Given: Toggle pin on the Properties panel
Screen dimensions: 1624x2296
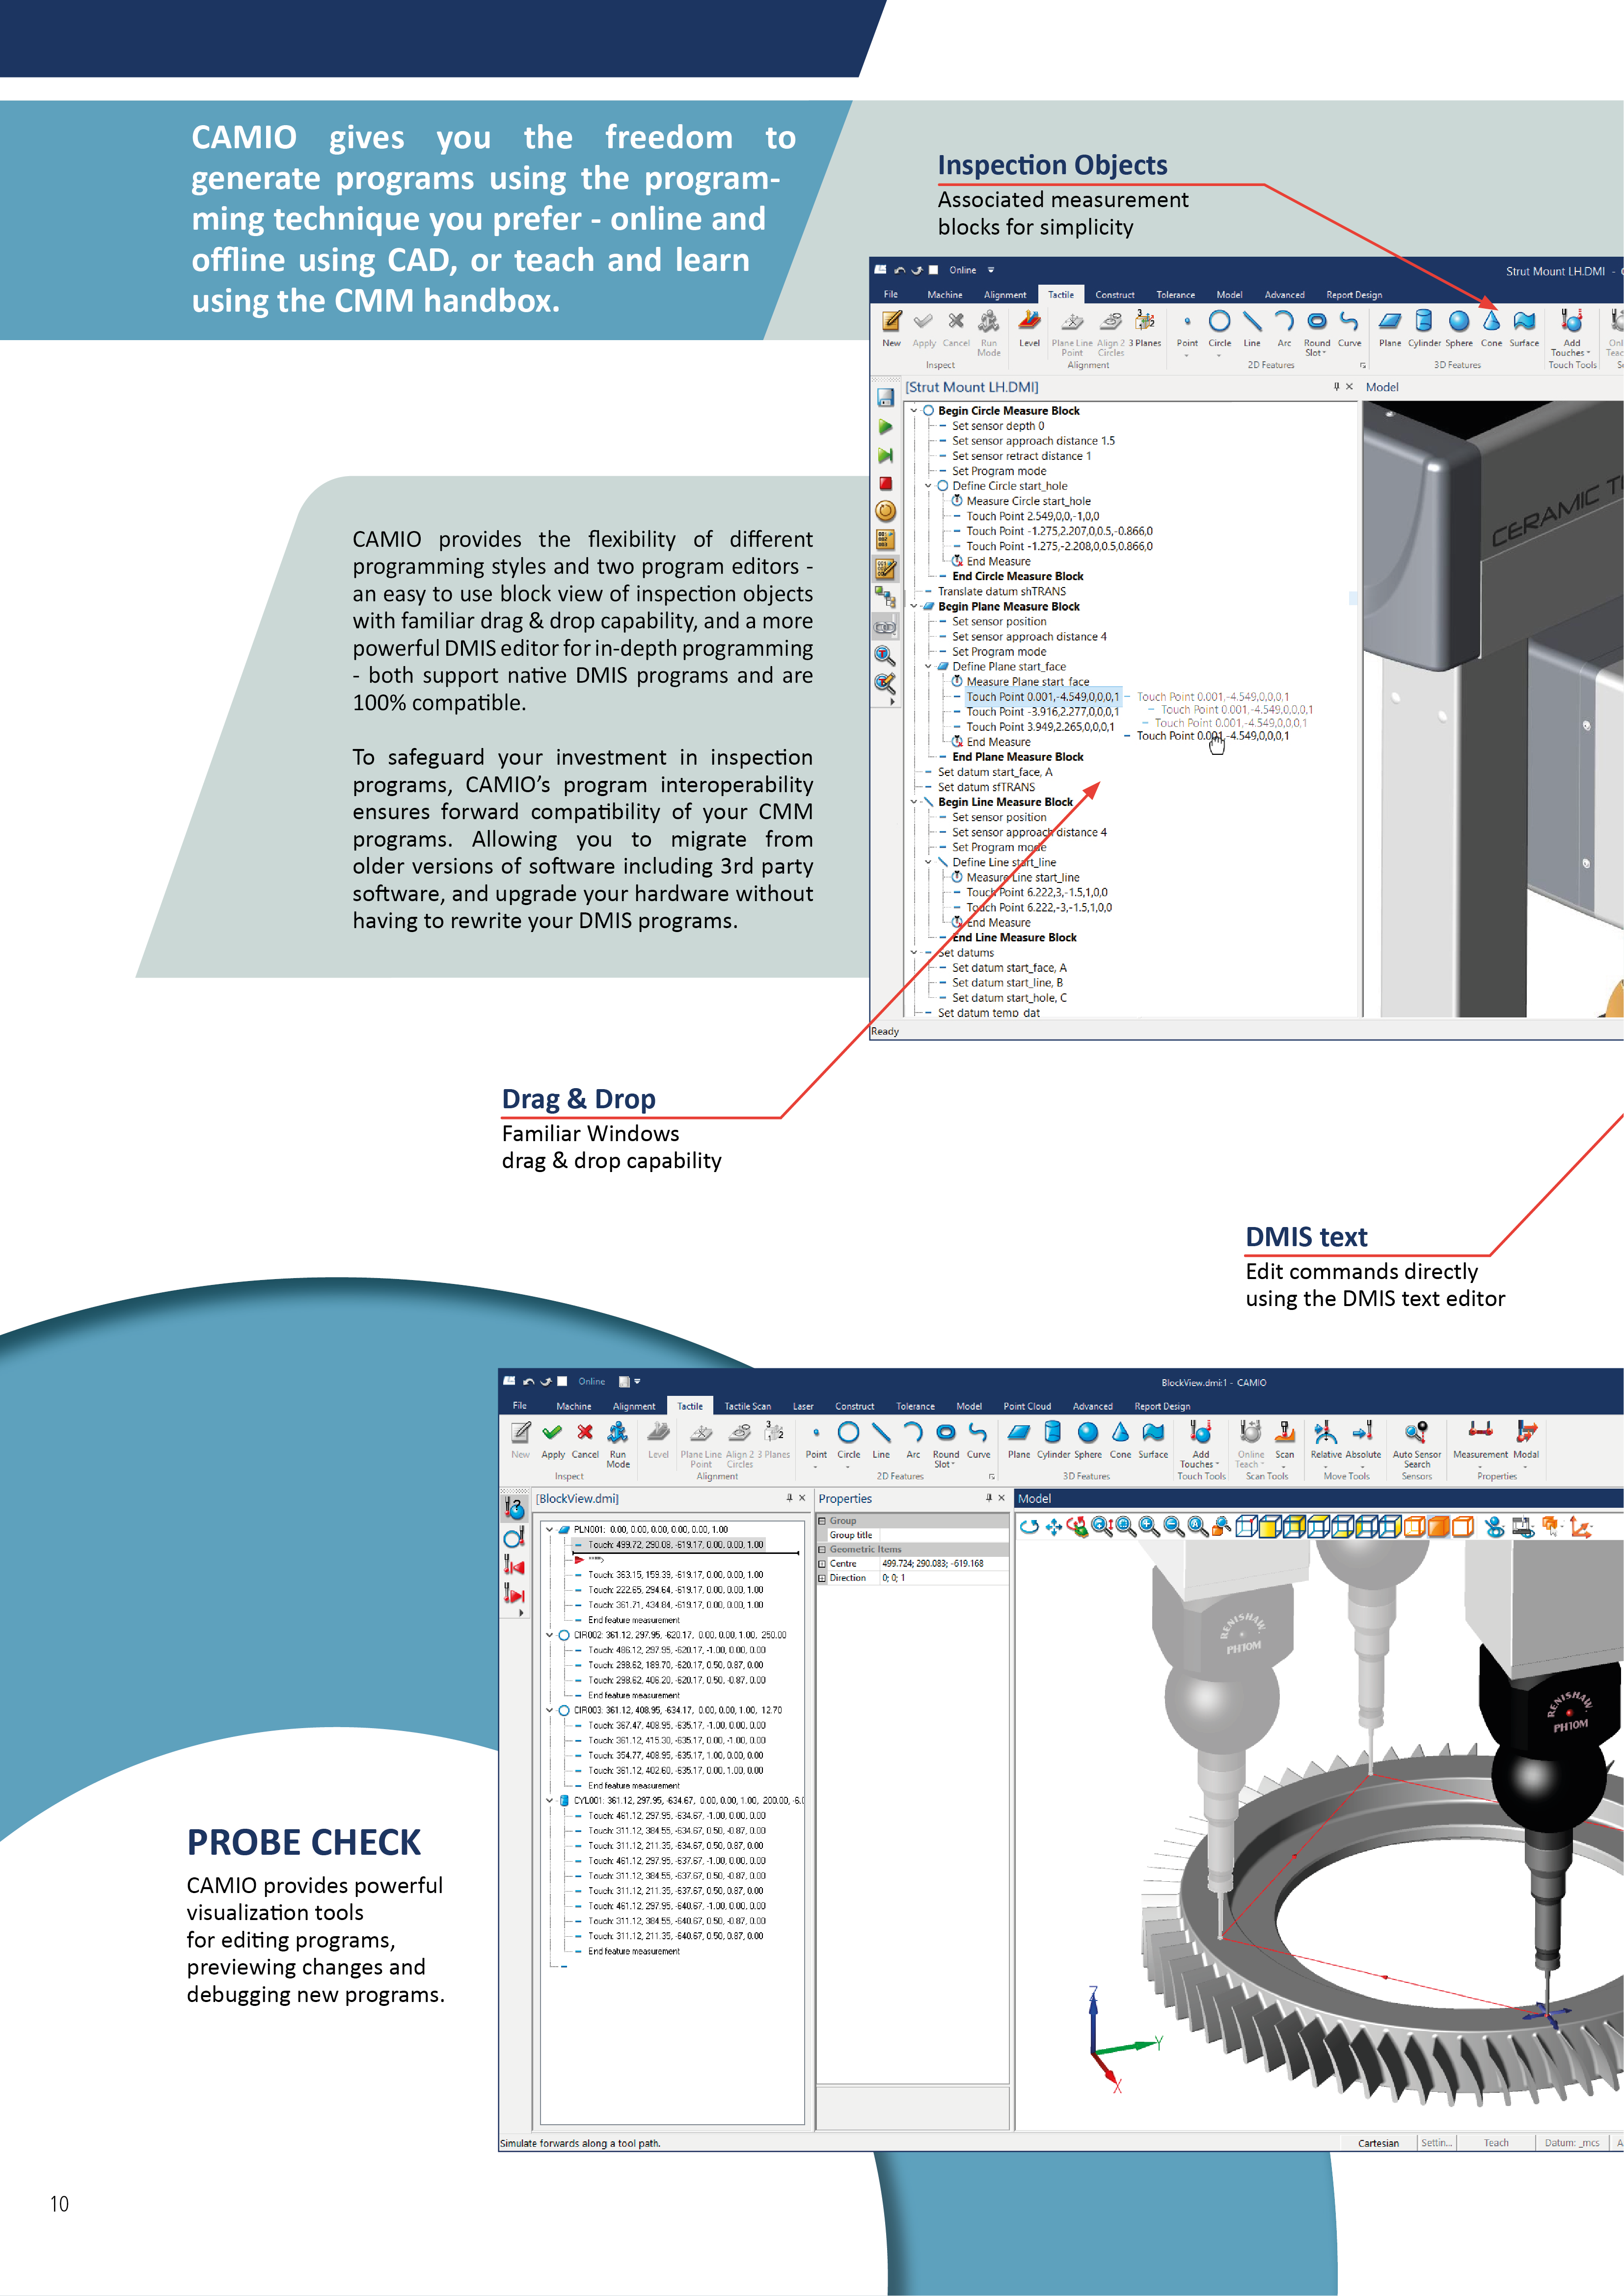Looking at the screenshot, I should click(988, 1498).
